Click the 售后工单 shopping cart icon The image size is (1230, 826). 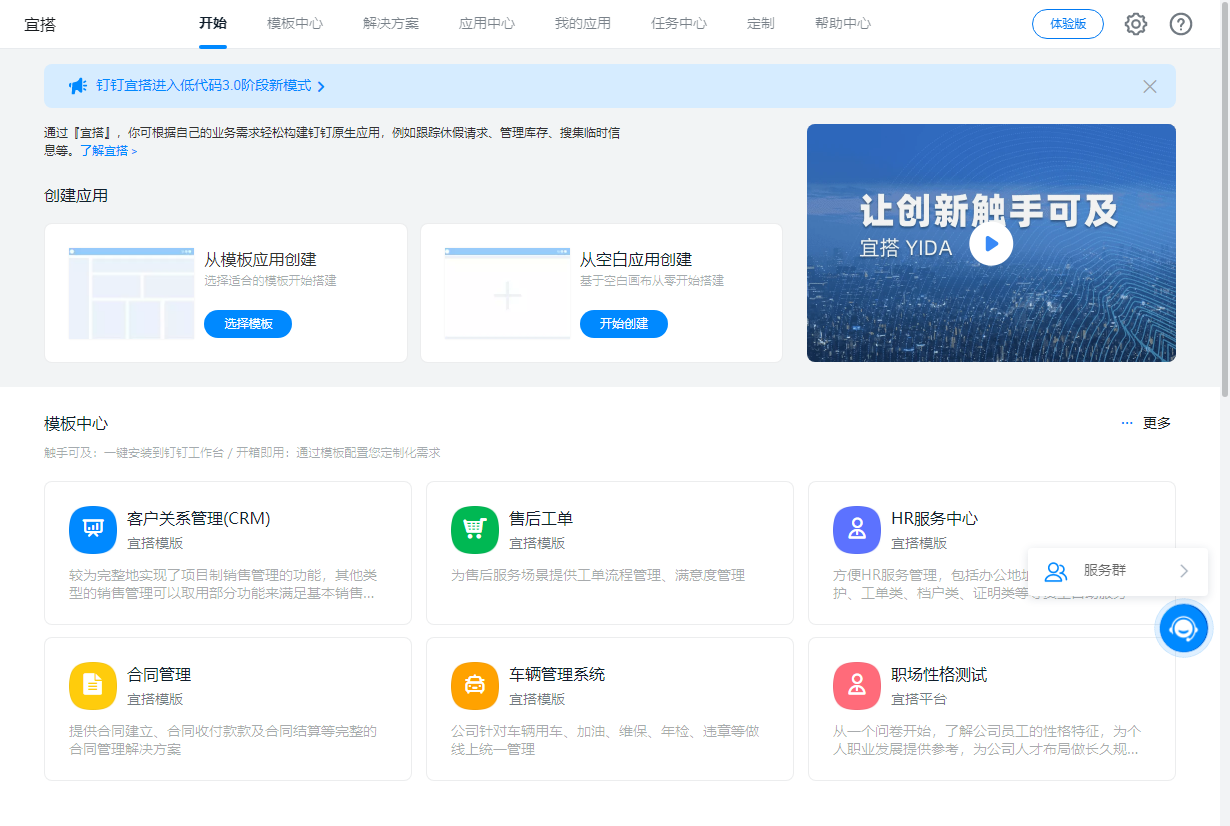pyautogui.click(x=475, y=530)
